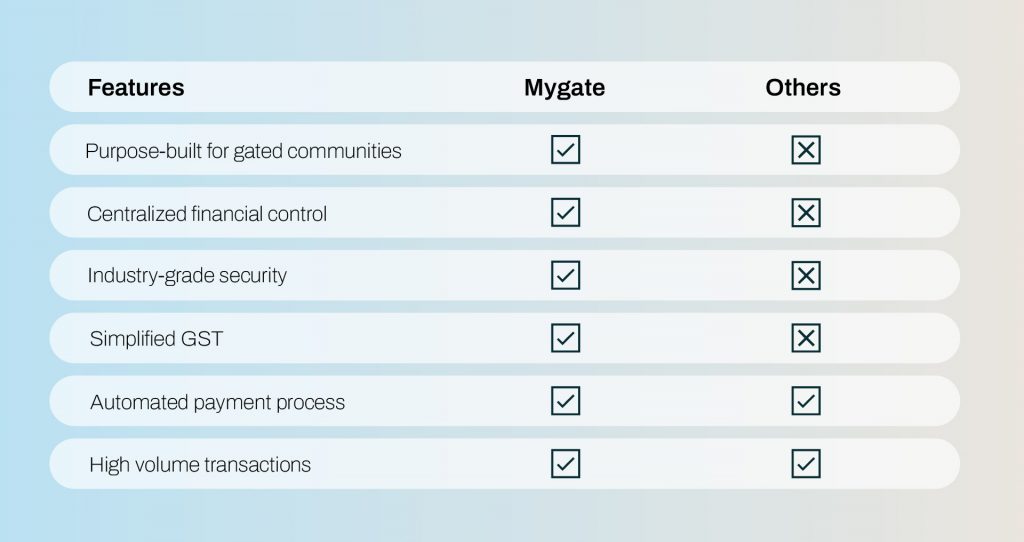Click Mygate checkmark for High volume transactions
Image resolution: width=1024 pixels, height=542 pixels.
click(x=566, y=463)
